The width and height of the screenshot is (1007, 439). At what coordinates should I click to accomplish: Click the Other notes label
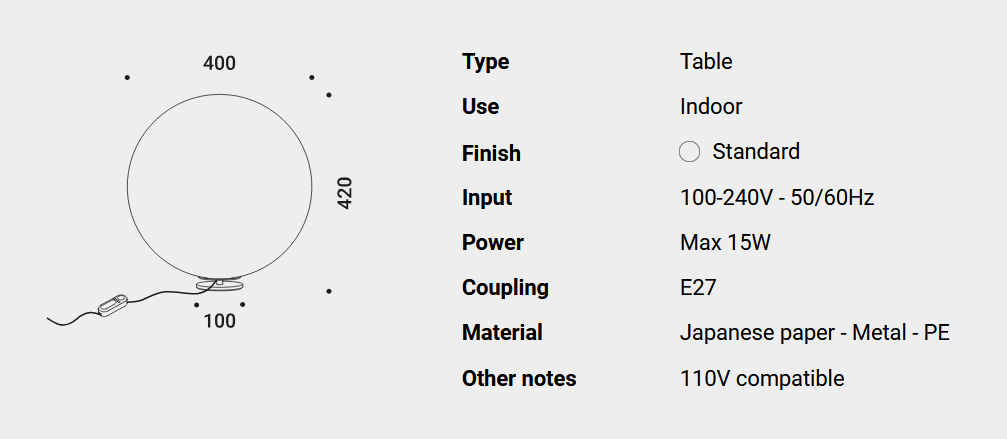[519, 379]
